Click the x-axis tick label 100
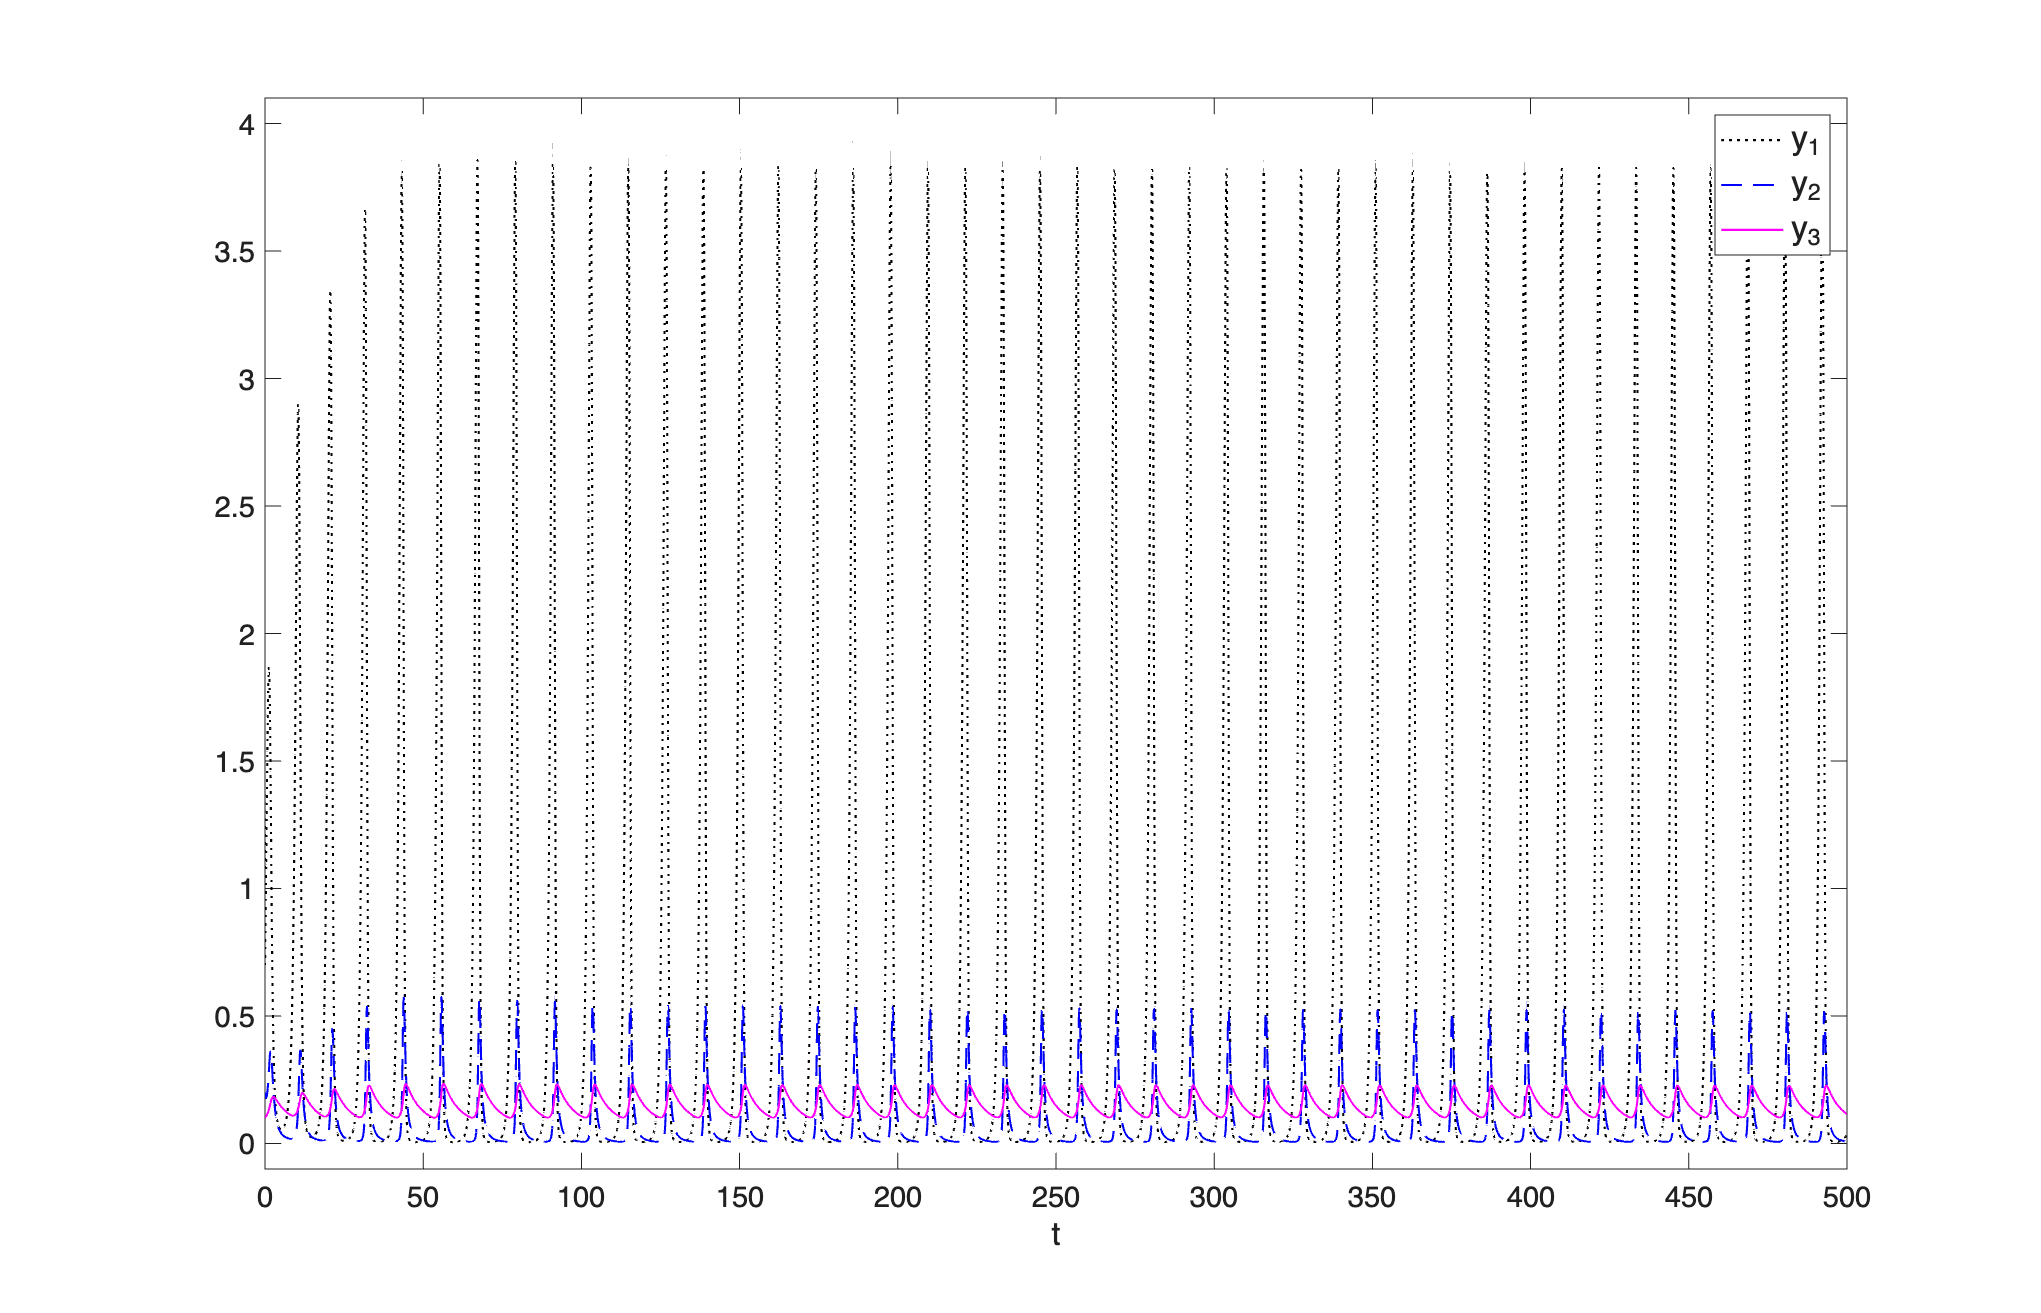Screen dimensions: 2041x1313 tap(581, 1198)
